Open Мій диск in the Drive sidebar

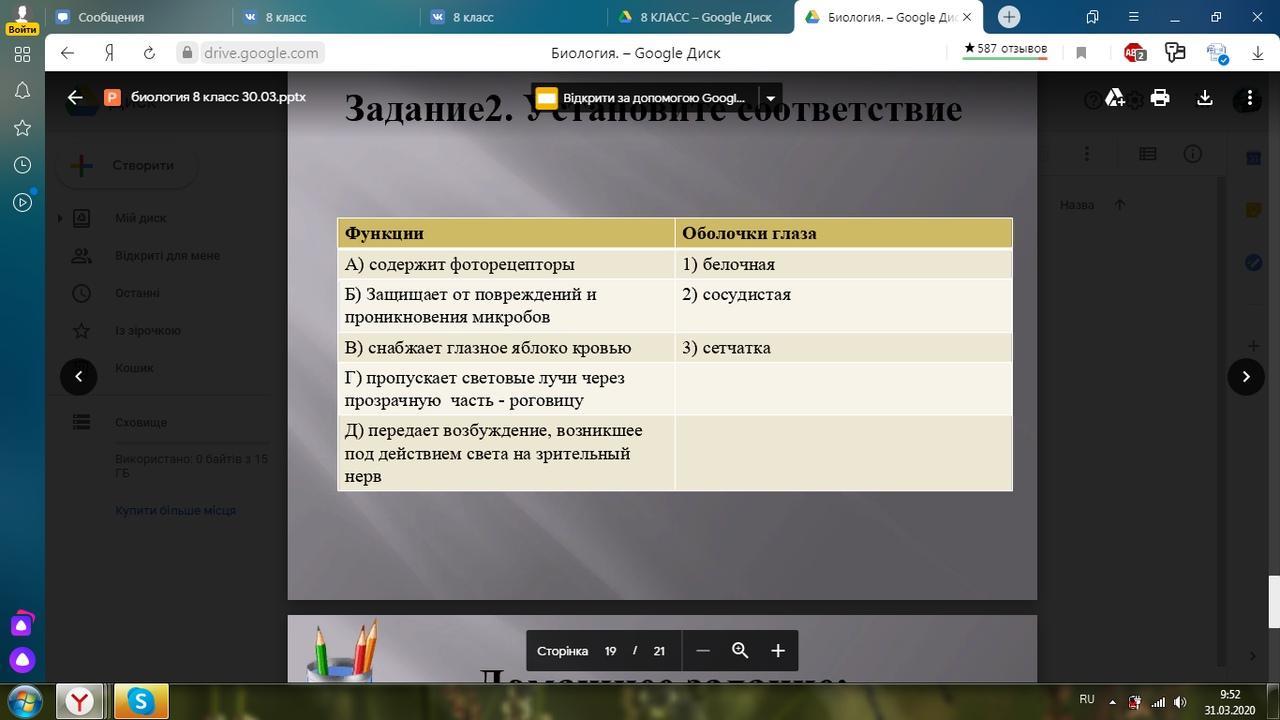click(x=141, y=218)
